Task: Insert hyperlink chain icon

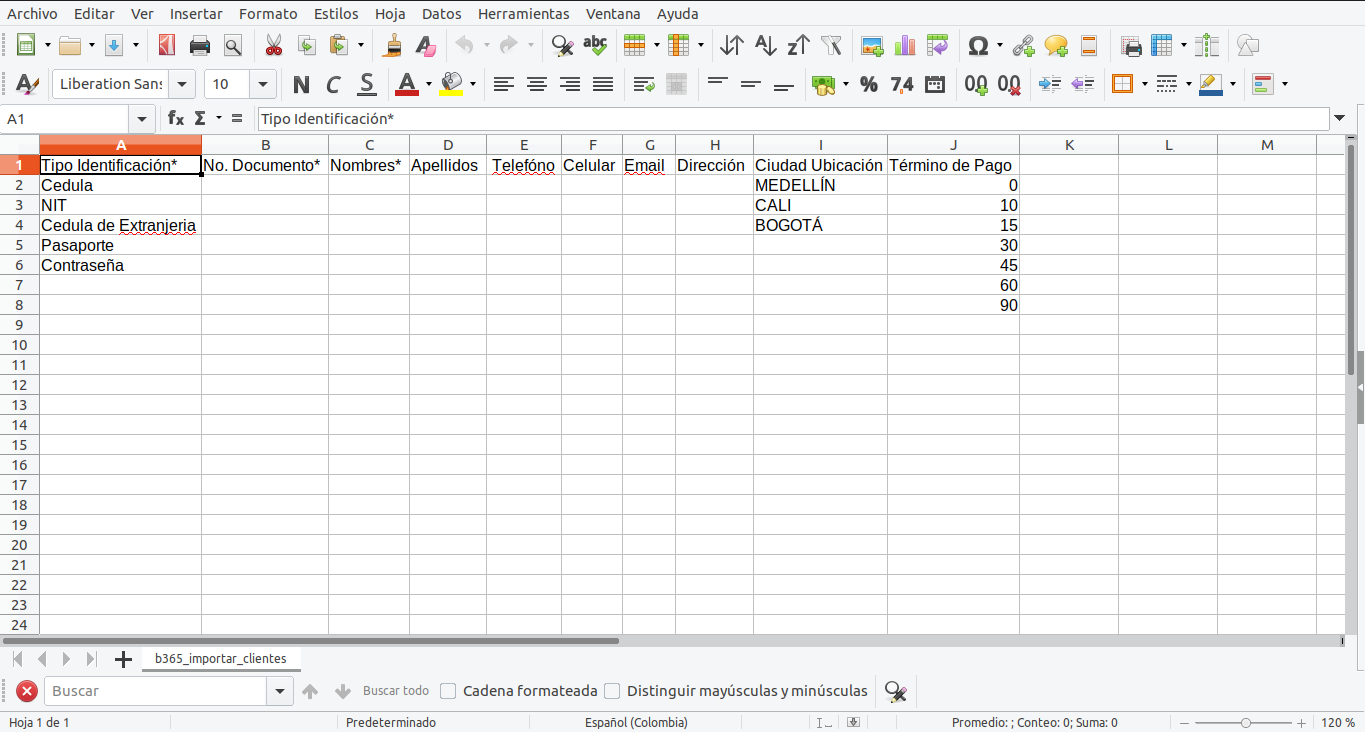Action: (1023, 45)
